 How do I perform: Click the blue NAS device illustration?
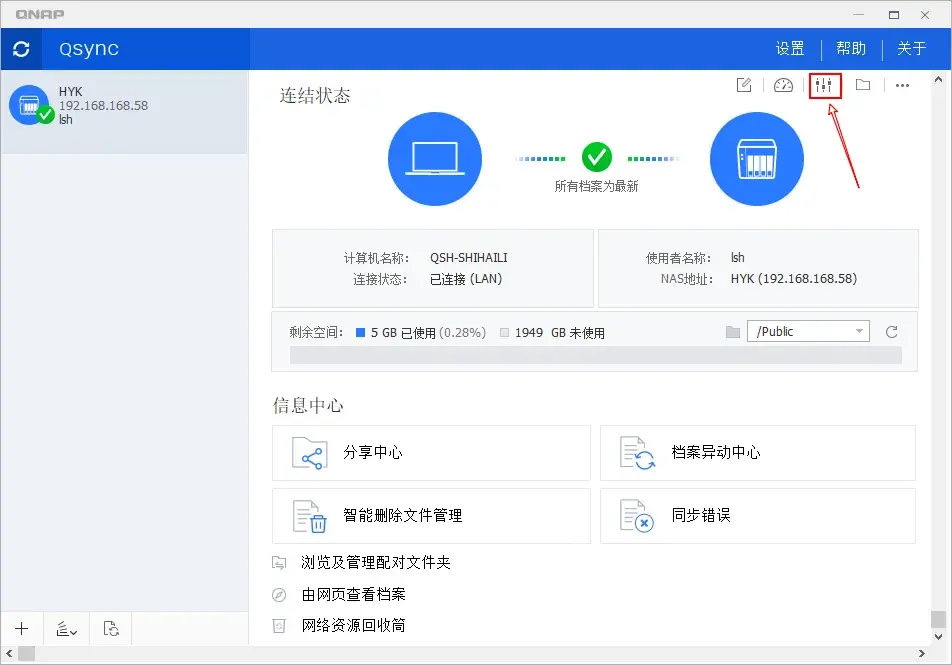click(x=757, y=158)
